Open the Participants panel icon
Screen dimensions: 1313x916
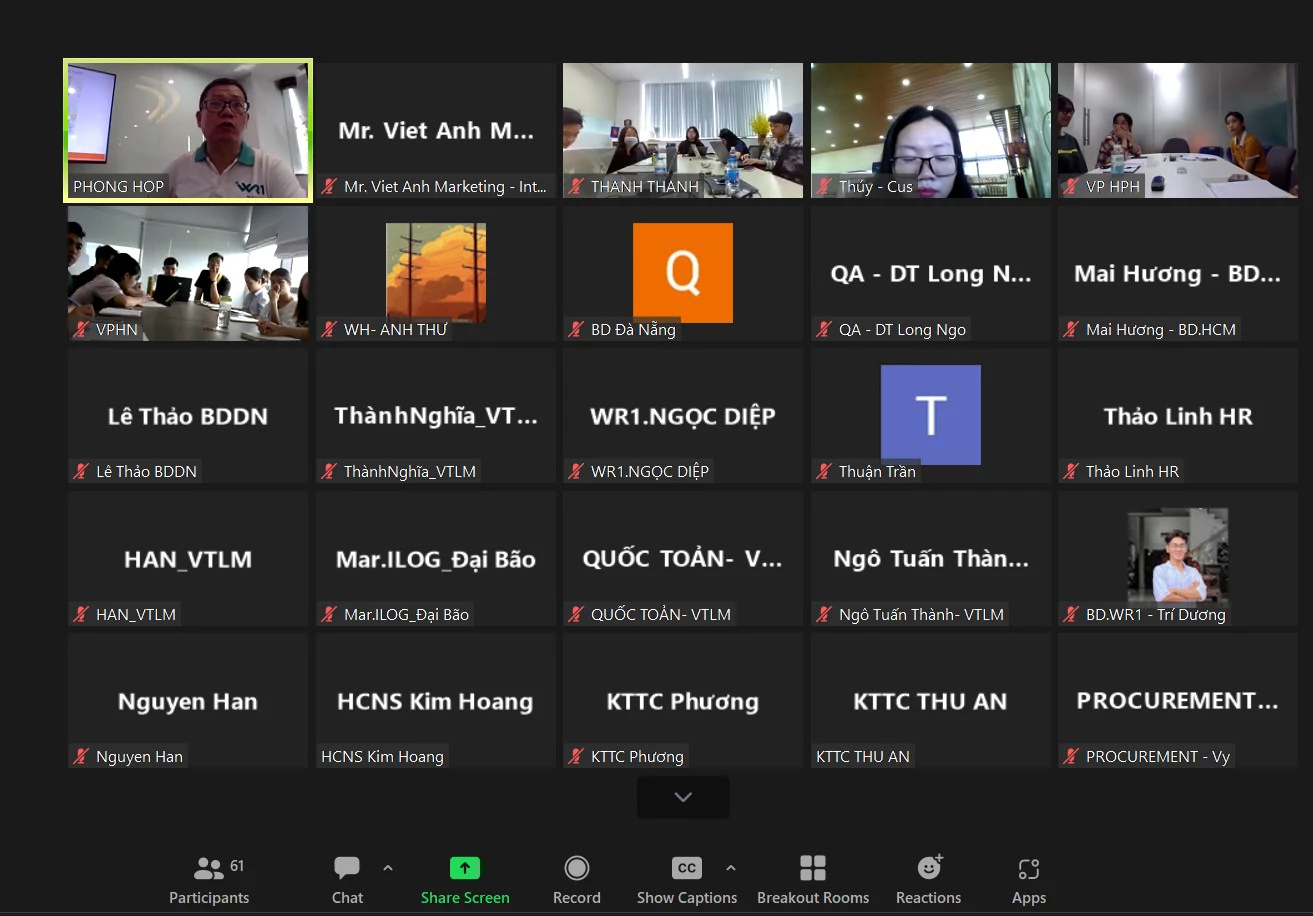[208, 868]
